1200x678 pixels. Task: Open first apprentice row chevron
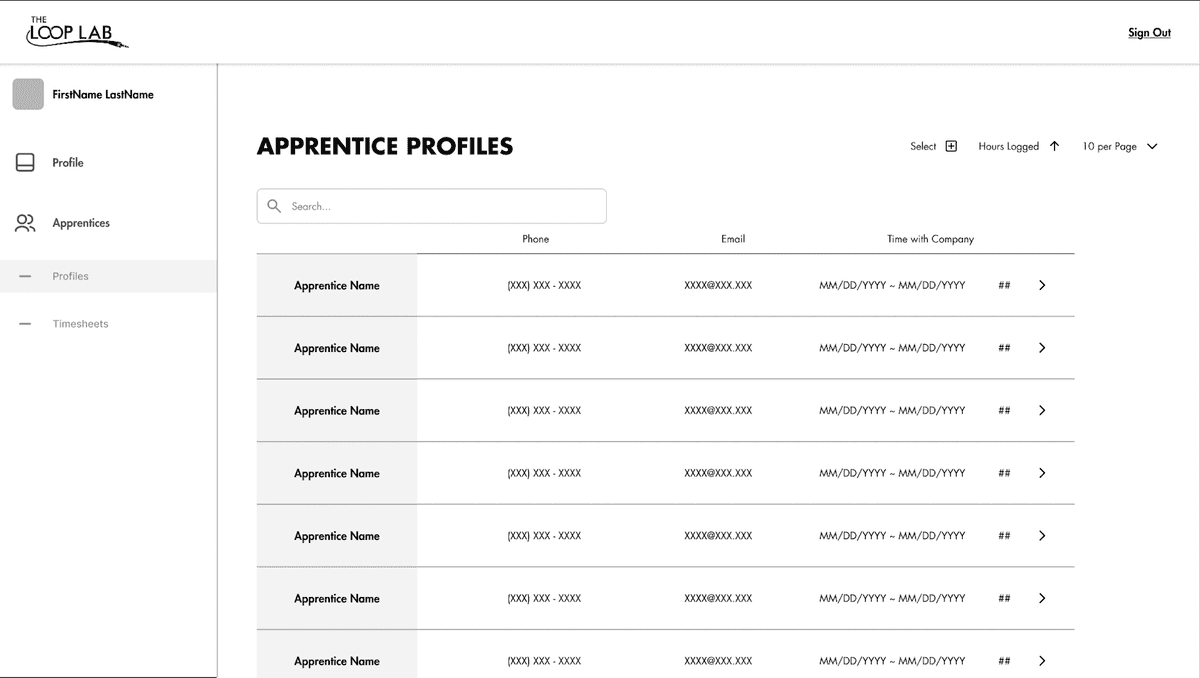coord(1042,285)
